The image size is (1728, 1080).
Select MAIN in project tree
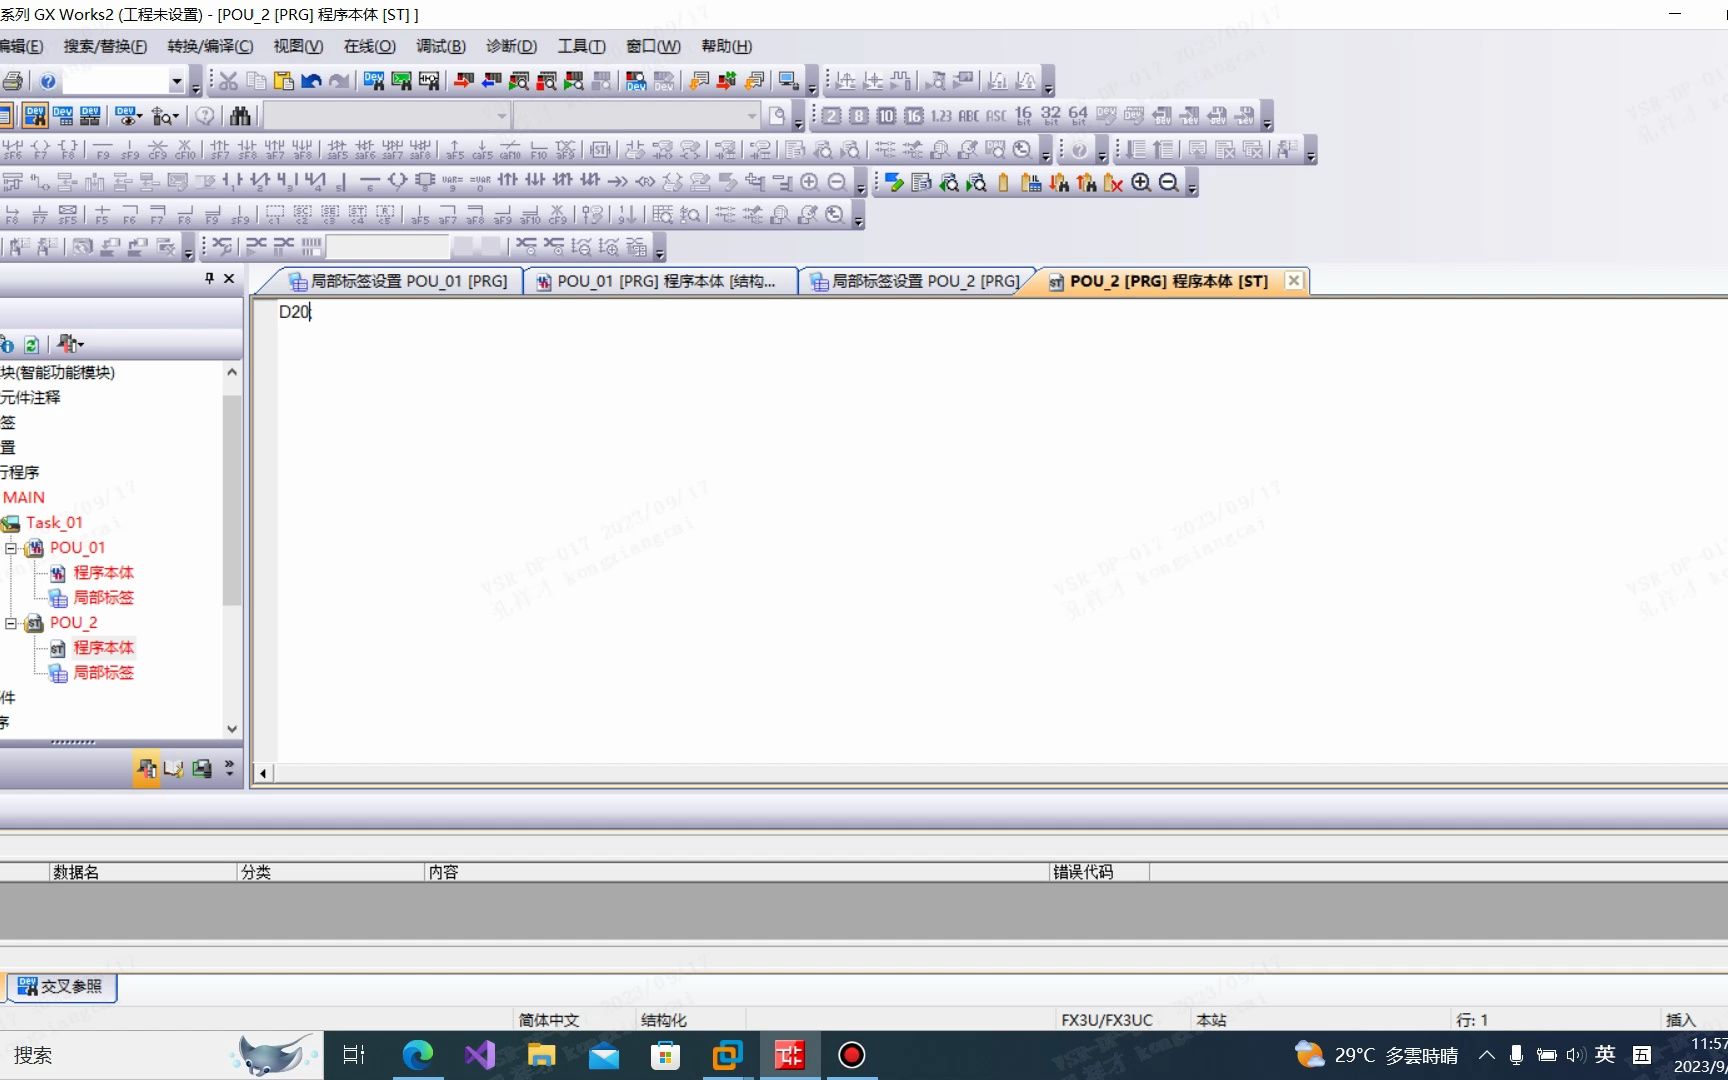click(x=24, y=498)
